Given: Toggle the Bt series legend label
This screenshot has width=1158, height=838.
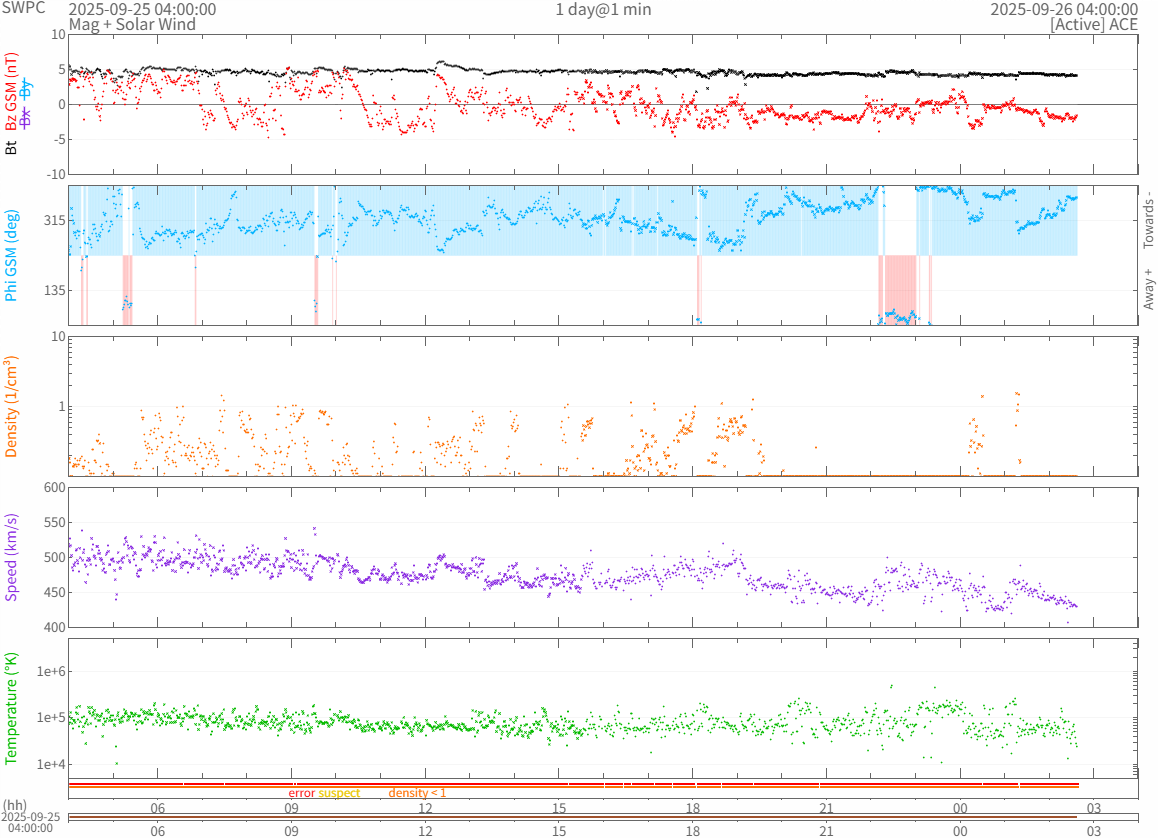Looking at the screenshot, I should click(x=12, y=148).
